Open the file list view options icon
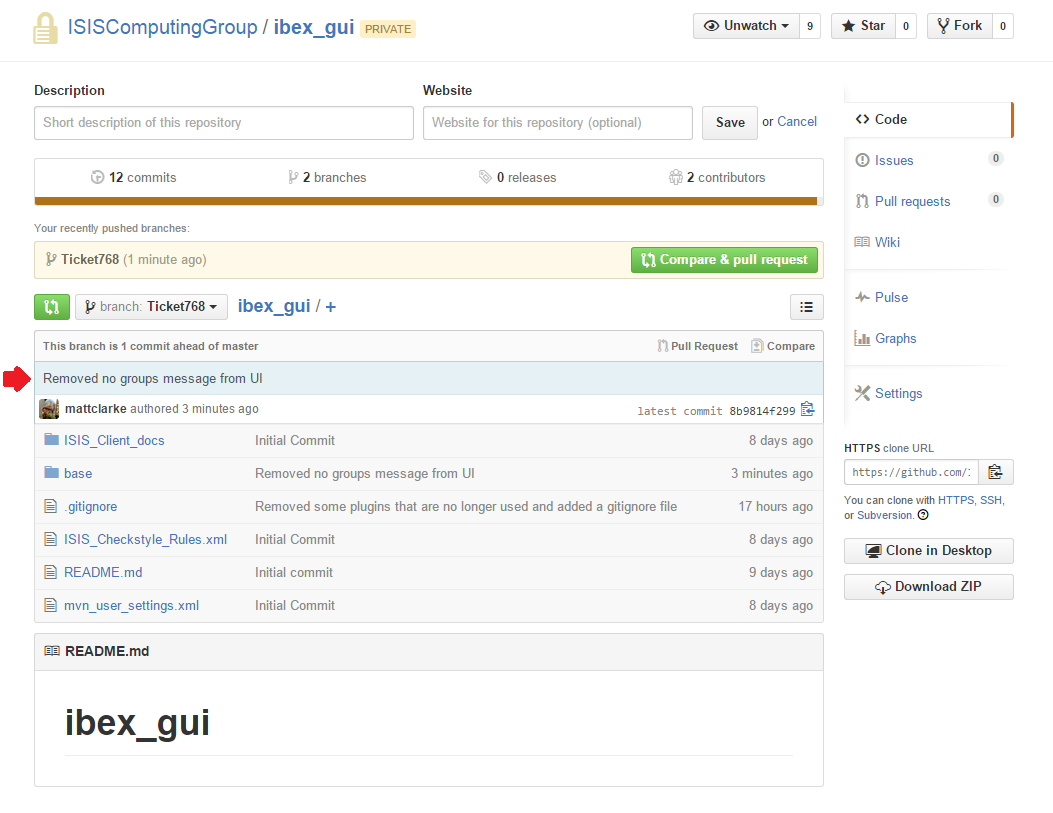The height and width of the screenshot is (813, 1053). pos(807,307)
